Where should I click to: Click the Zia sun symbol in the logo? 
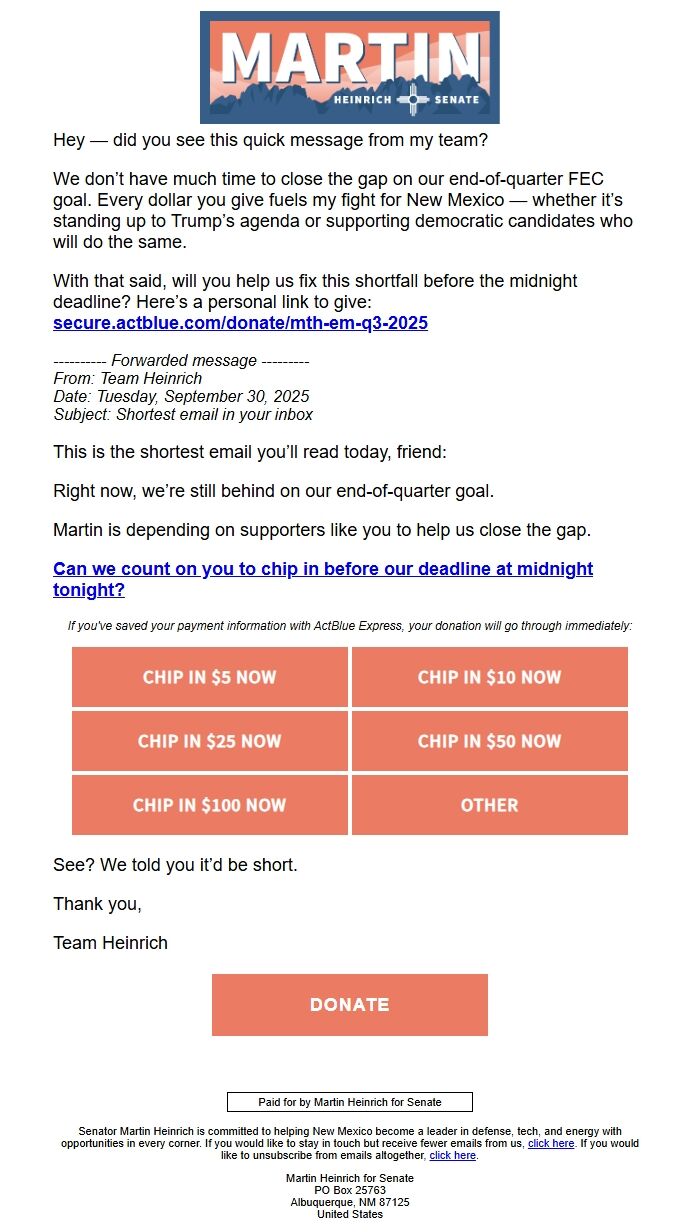click(x=412, y=100)
